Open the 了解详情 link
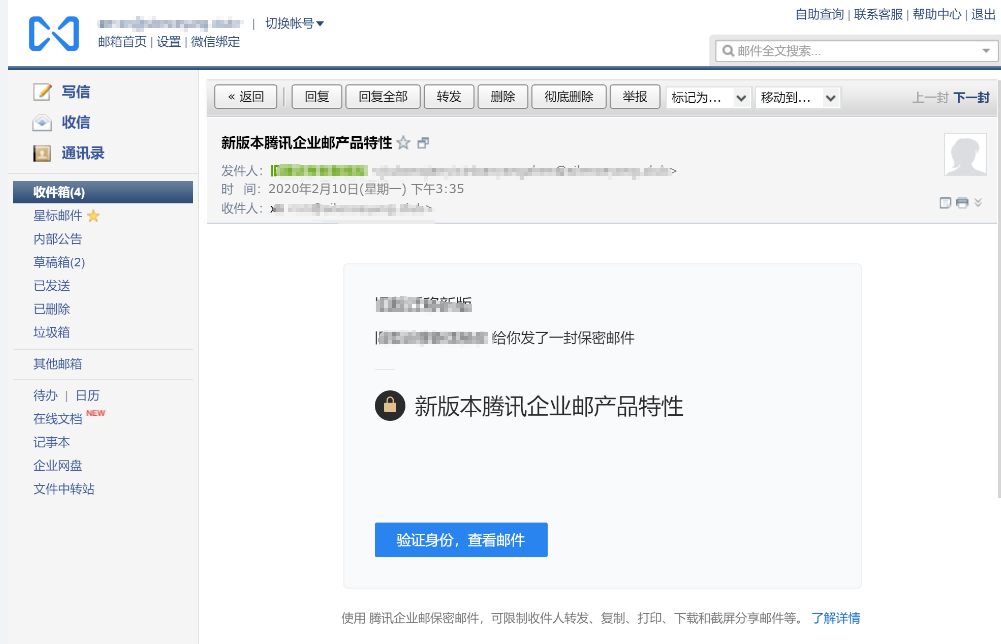This screenshot has width=1001, height=644. click(x=836, y=618)
